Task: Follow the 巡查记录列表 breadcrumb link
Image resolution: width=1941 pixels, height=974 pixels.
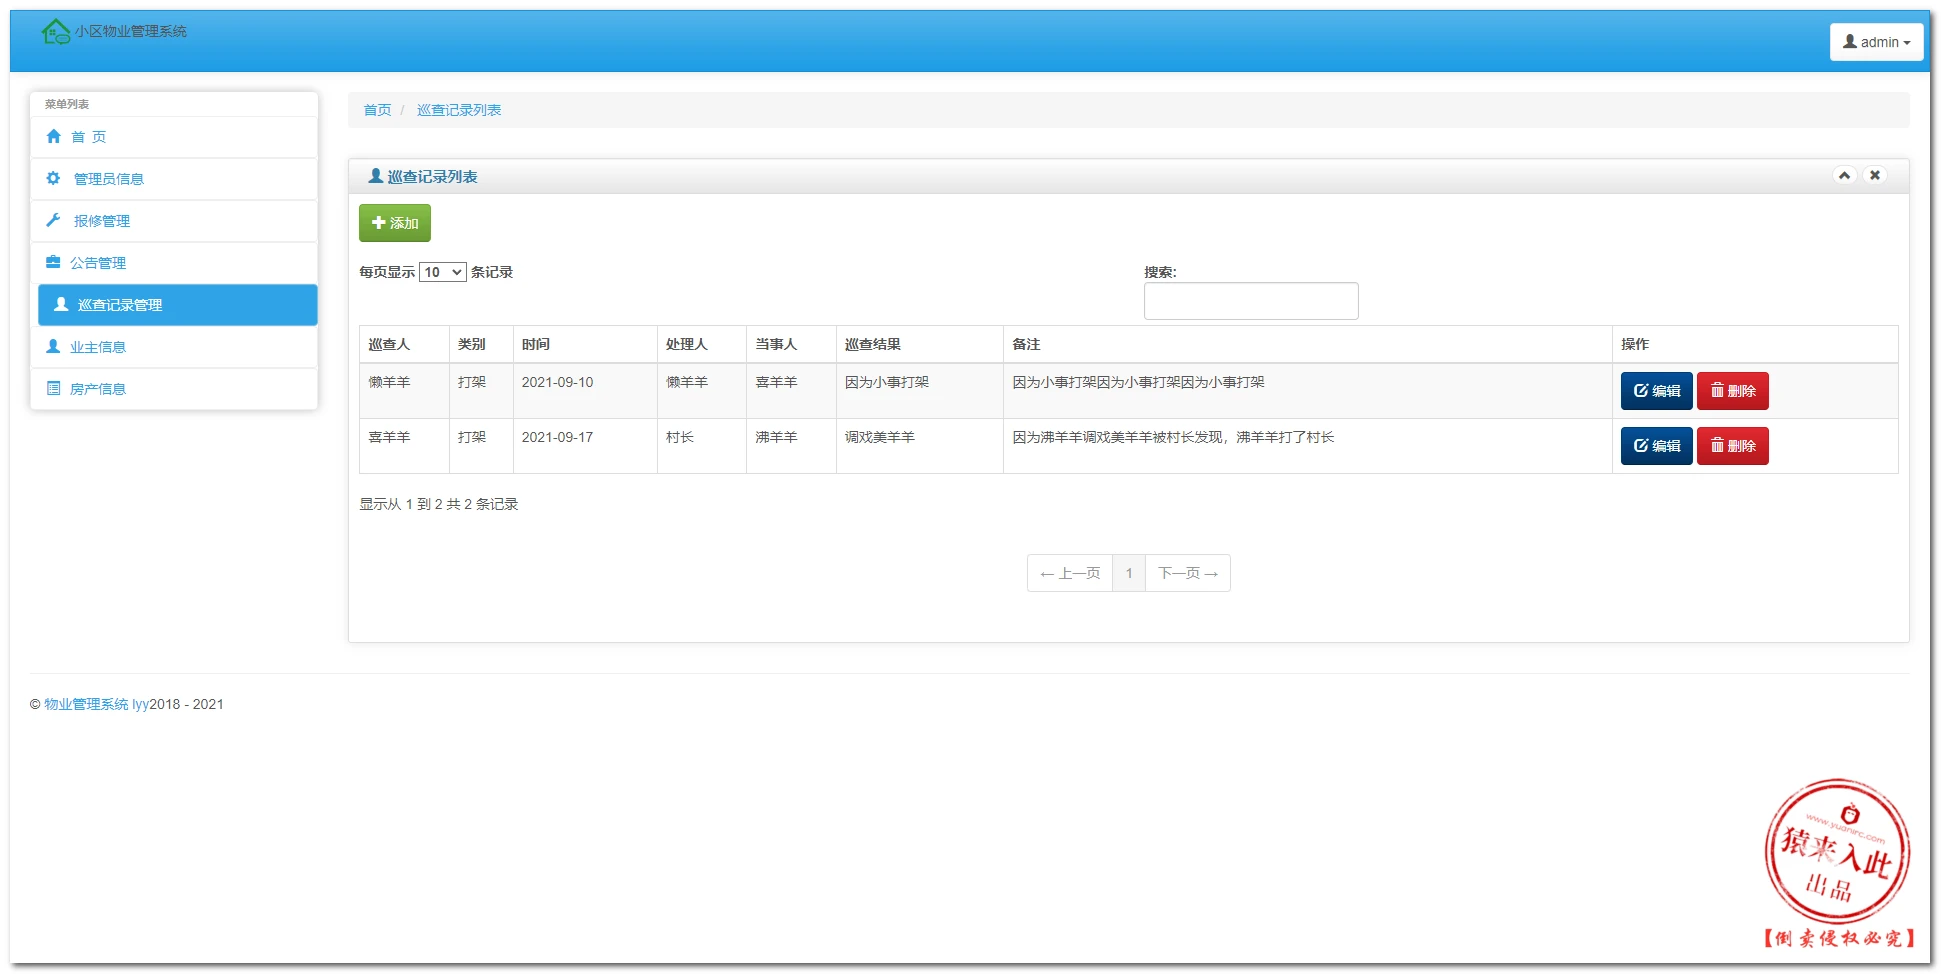Action: [x=459, y=110]
